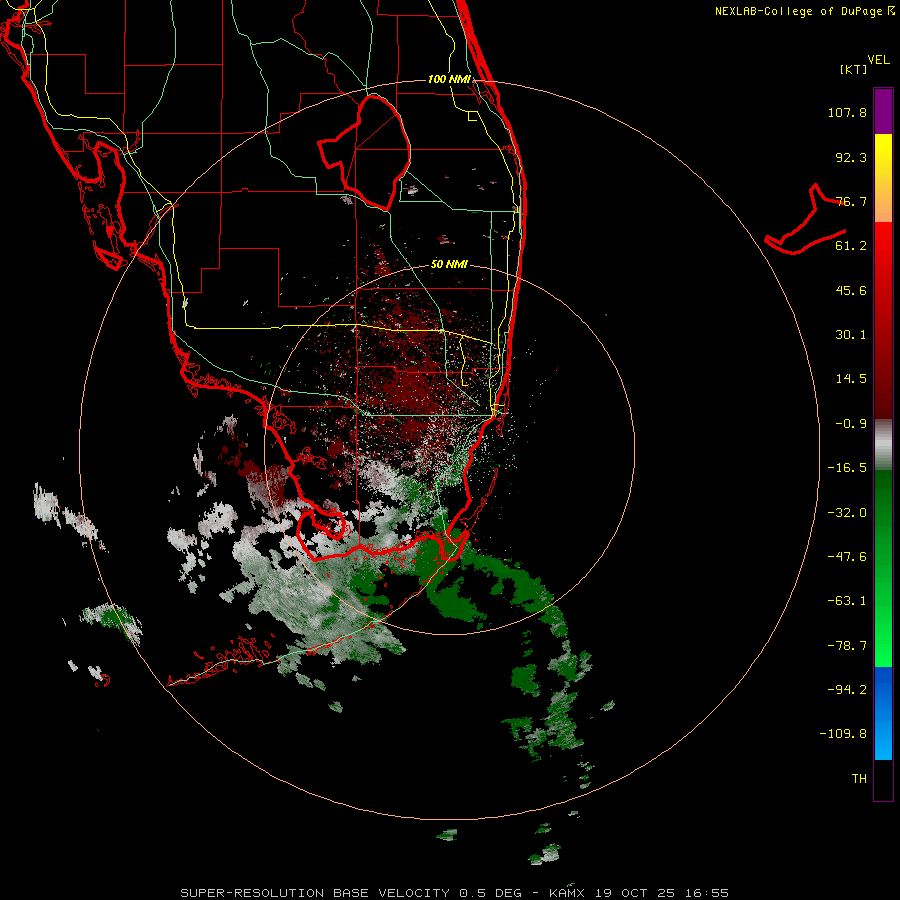
Task: Click the 100 NMI range ring label
Action: 449,79
